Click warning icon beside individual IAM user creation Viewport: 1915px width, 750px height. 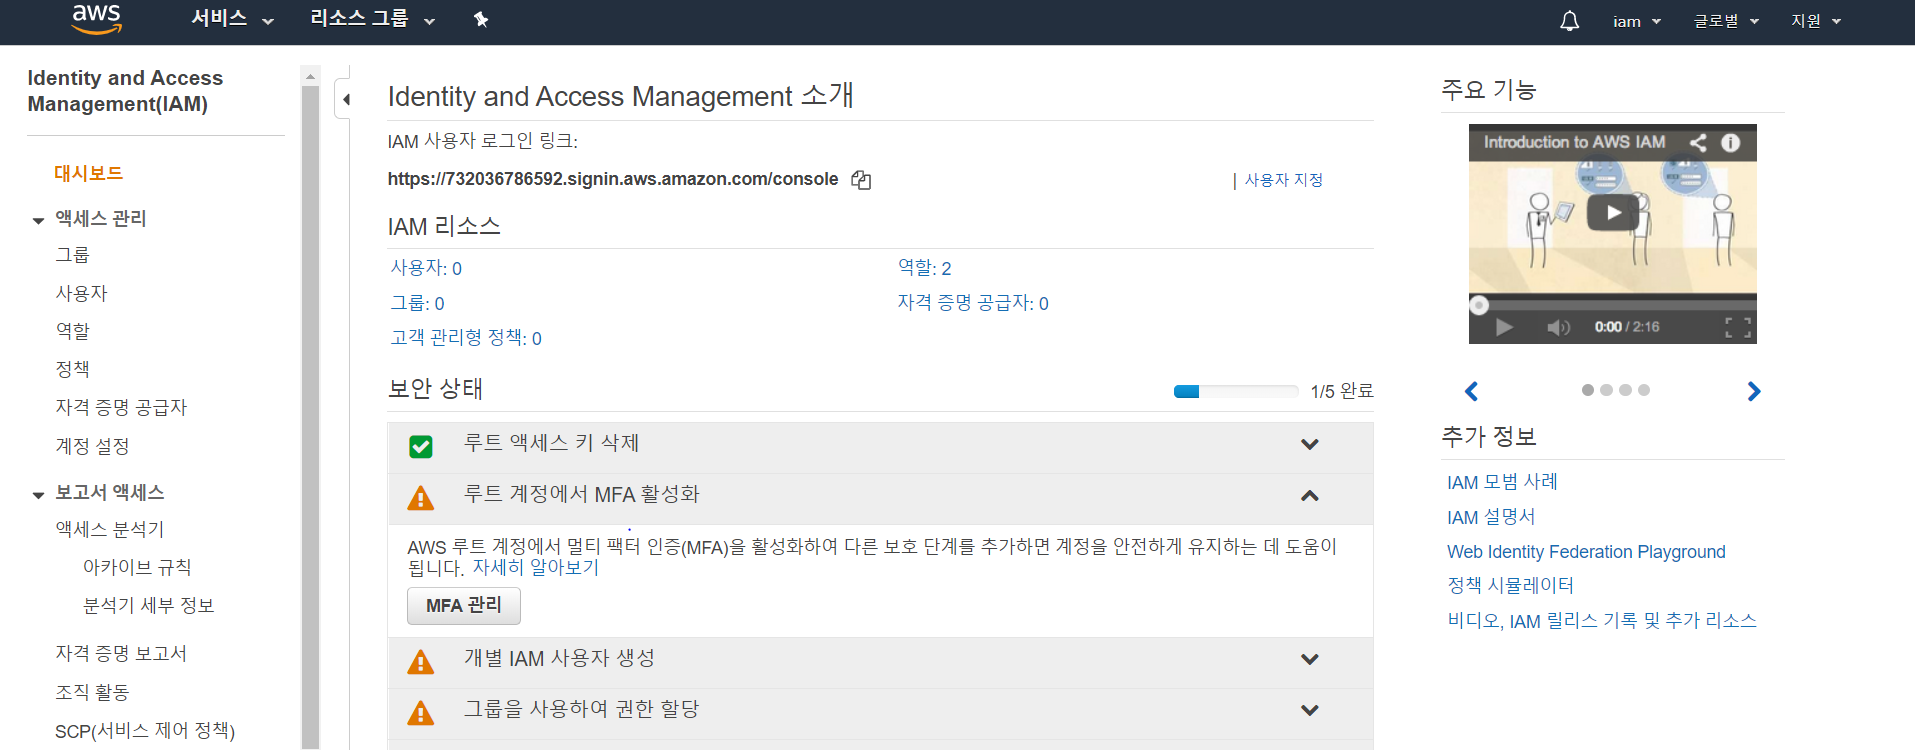pos(421,661)
